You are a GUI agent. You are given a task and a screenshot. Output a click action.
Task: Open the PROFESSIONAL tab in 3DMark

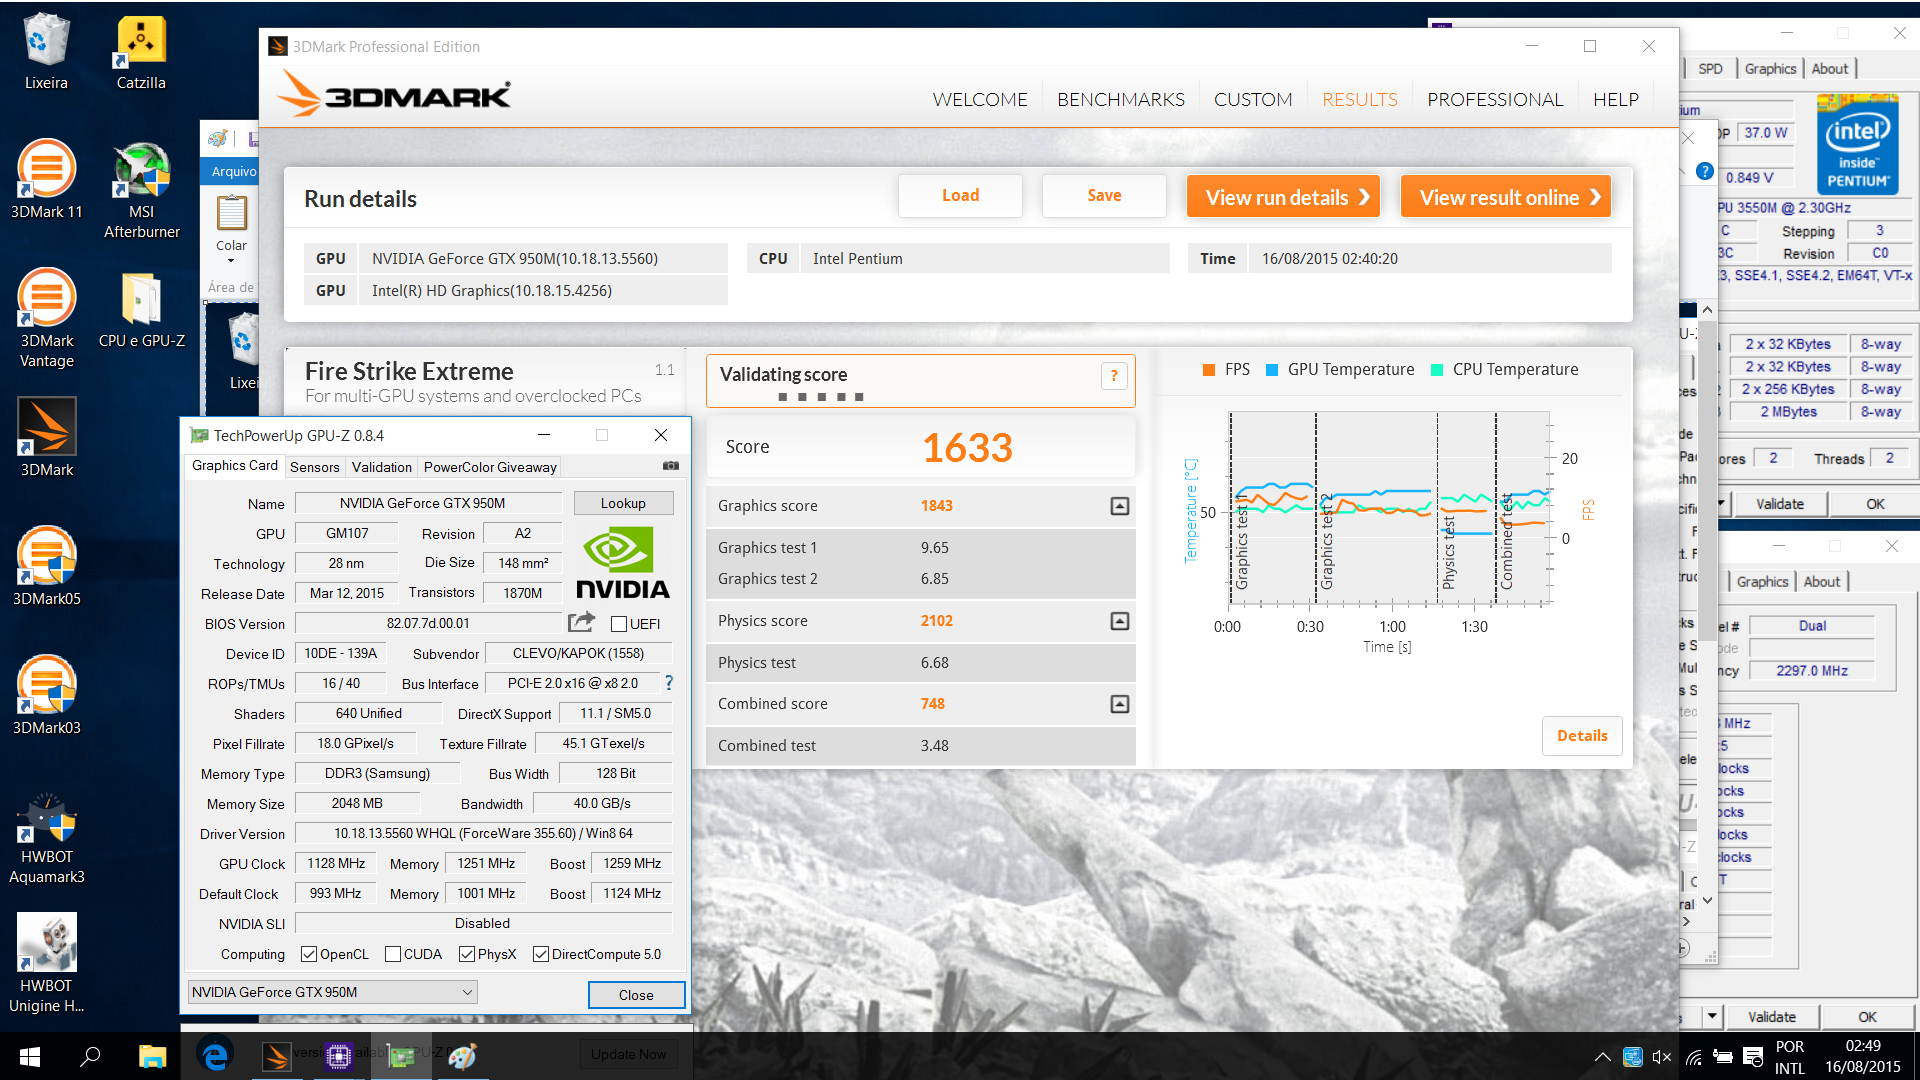click(1495, 99)
